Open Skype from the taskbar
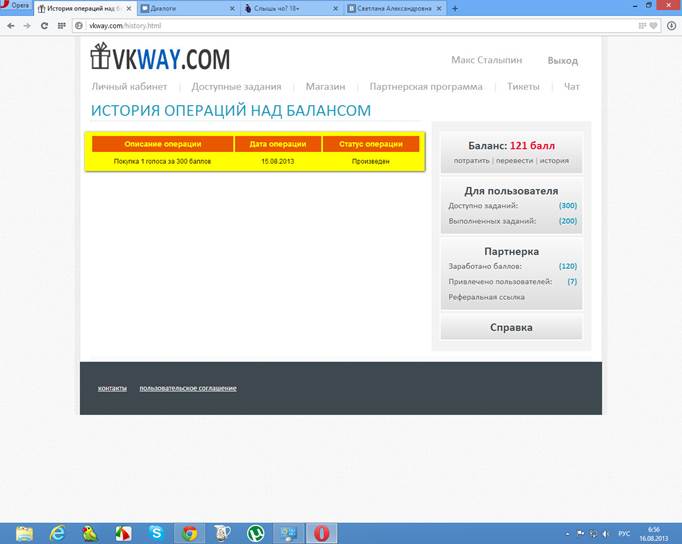682x544 pixels. [x=156, y=533]
